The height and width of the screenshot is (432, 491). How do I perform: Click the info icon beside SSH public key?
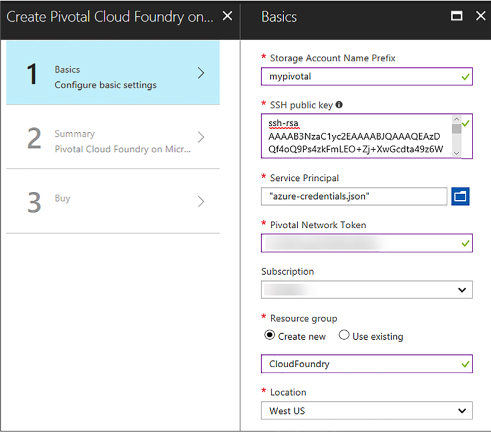coord(339,105)
